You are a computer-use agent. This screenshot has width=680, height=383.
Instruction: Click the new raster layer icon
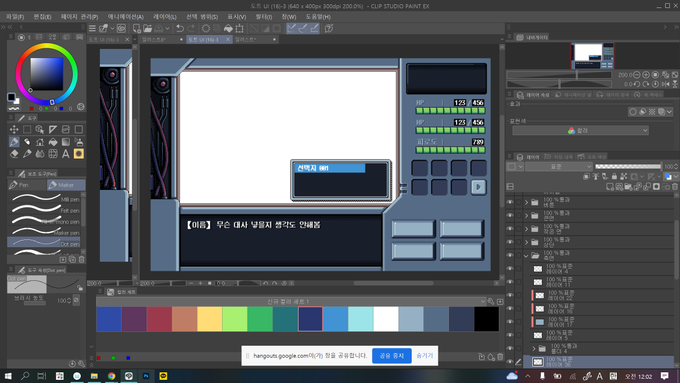(x=610, y=187)
